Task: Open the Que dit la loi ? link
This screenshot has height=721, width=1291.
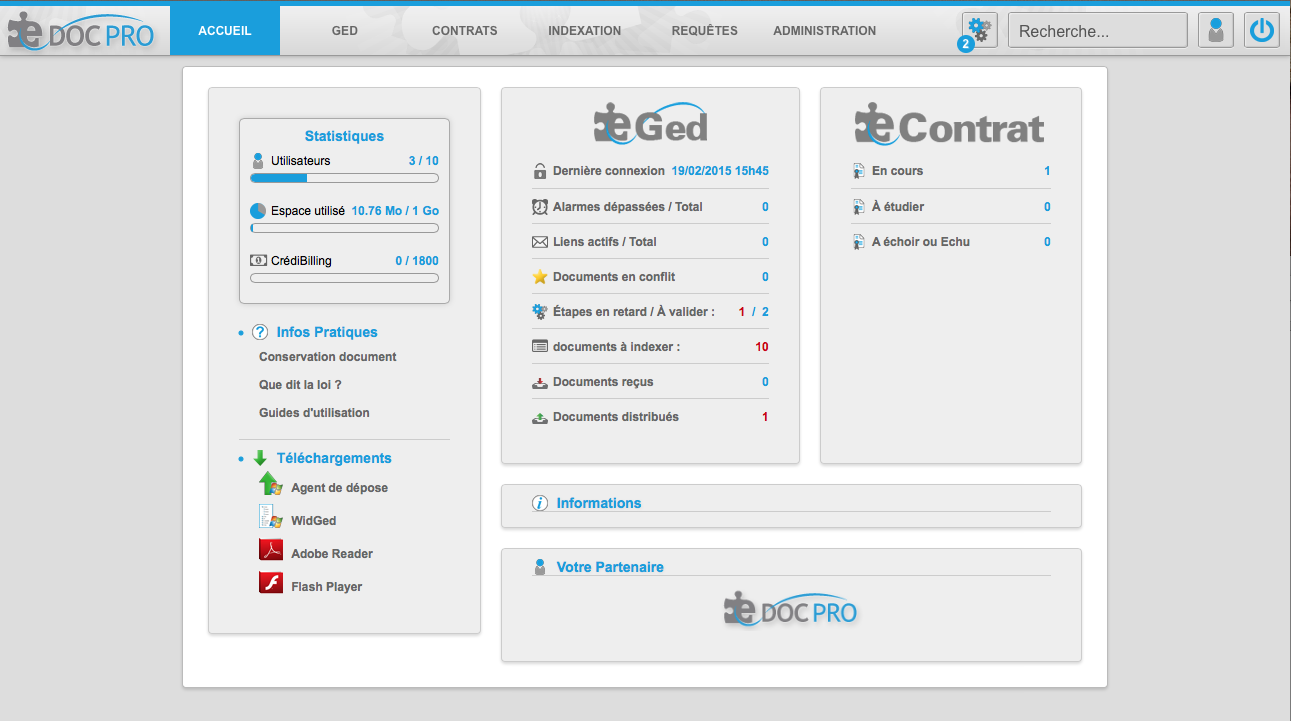Action: pos(300,385)
